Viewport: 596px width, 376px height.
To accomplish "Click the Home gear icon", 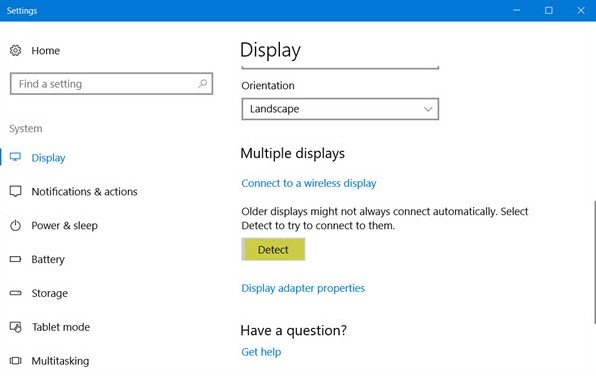I will point(16,50).
